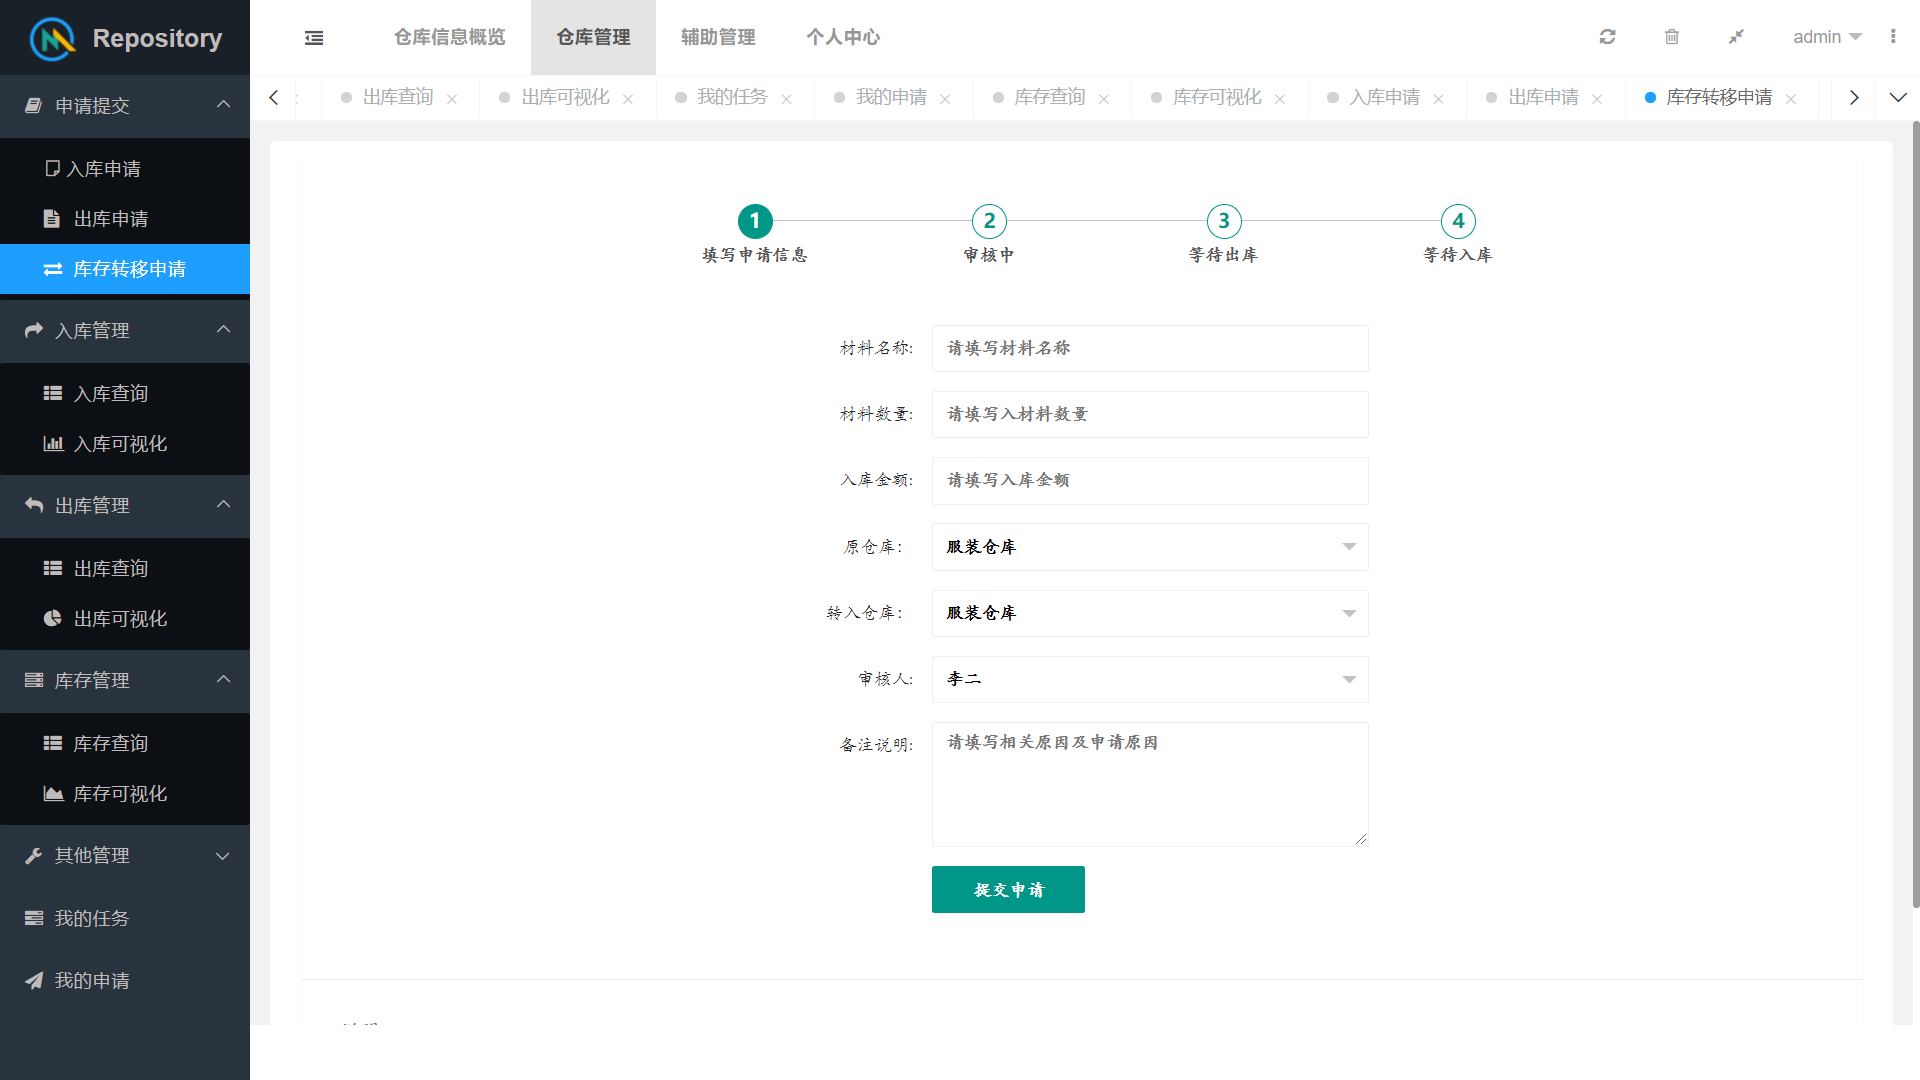Open the 转入仓库 dropdown

[1149, 613]
